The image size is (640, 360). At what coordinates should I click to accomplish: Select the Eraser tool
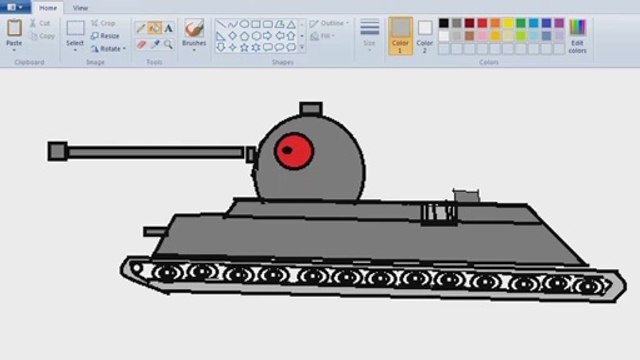click(x=141, y=44)
